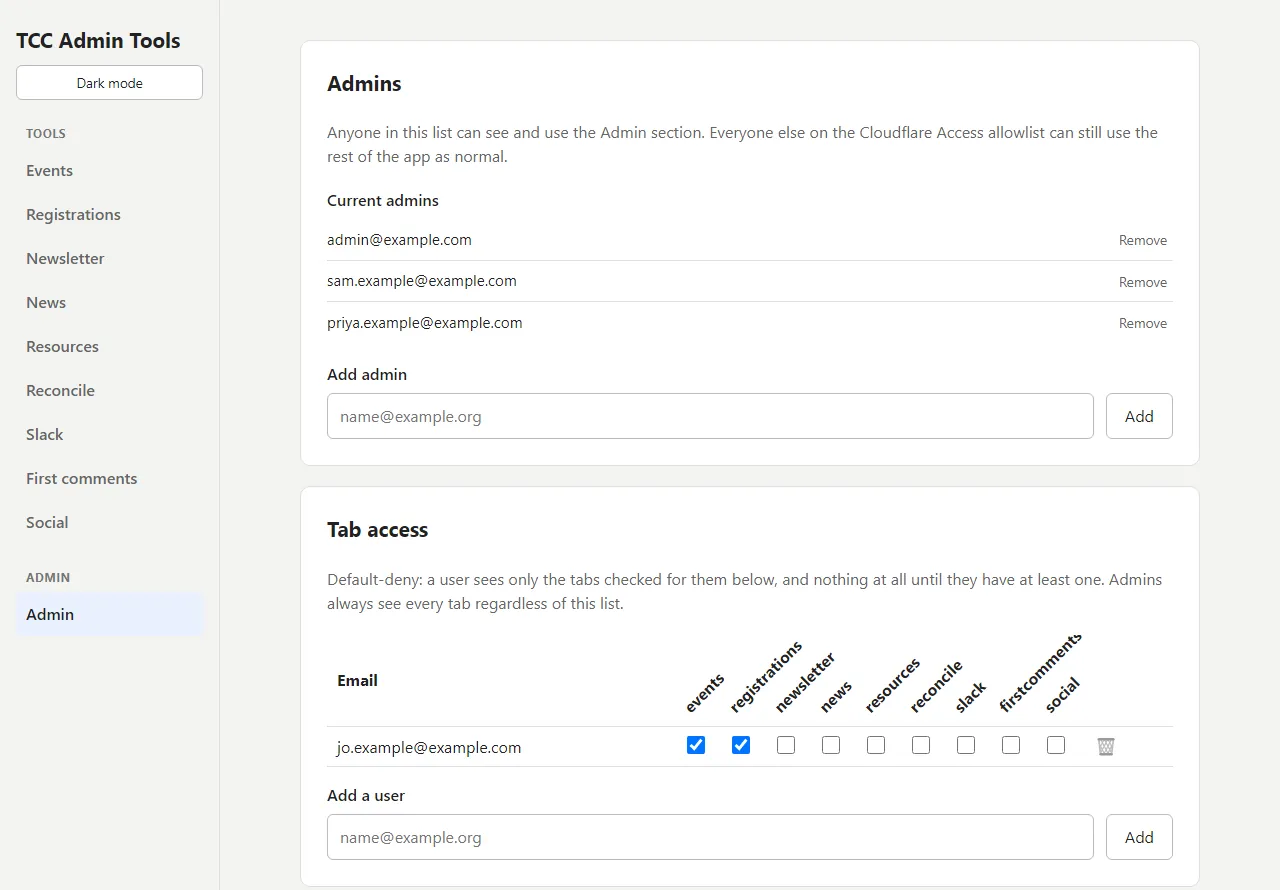Click sam.example@example.com in Current admins
The height and width of the screenshot is (890, 1280).
tap(422, 281)
